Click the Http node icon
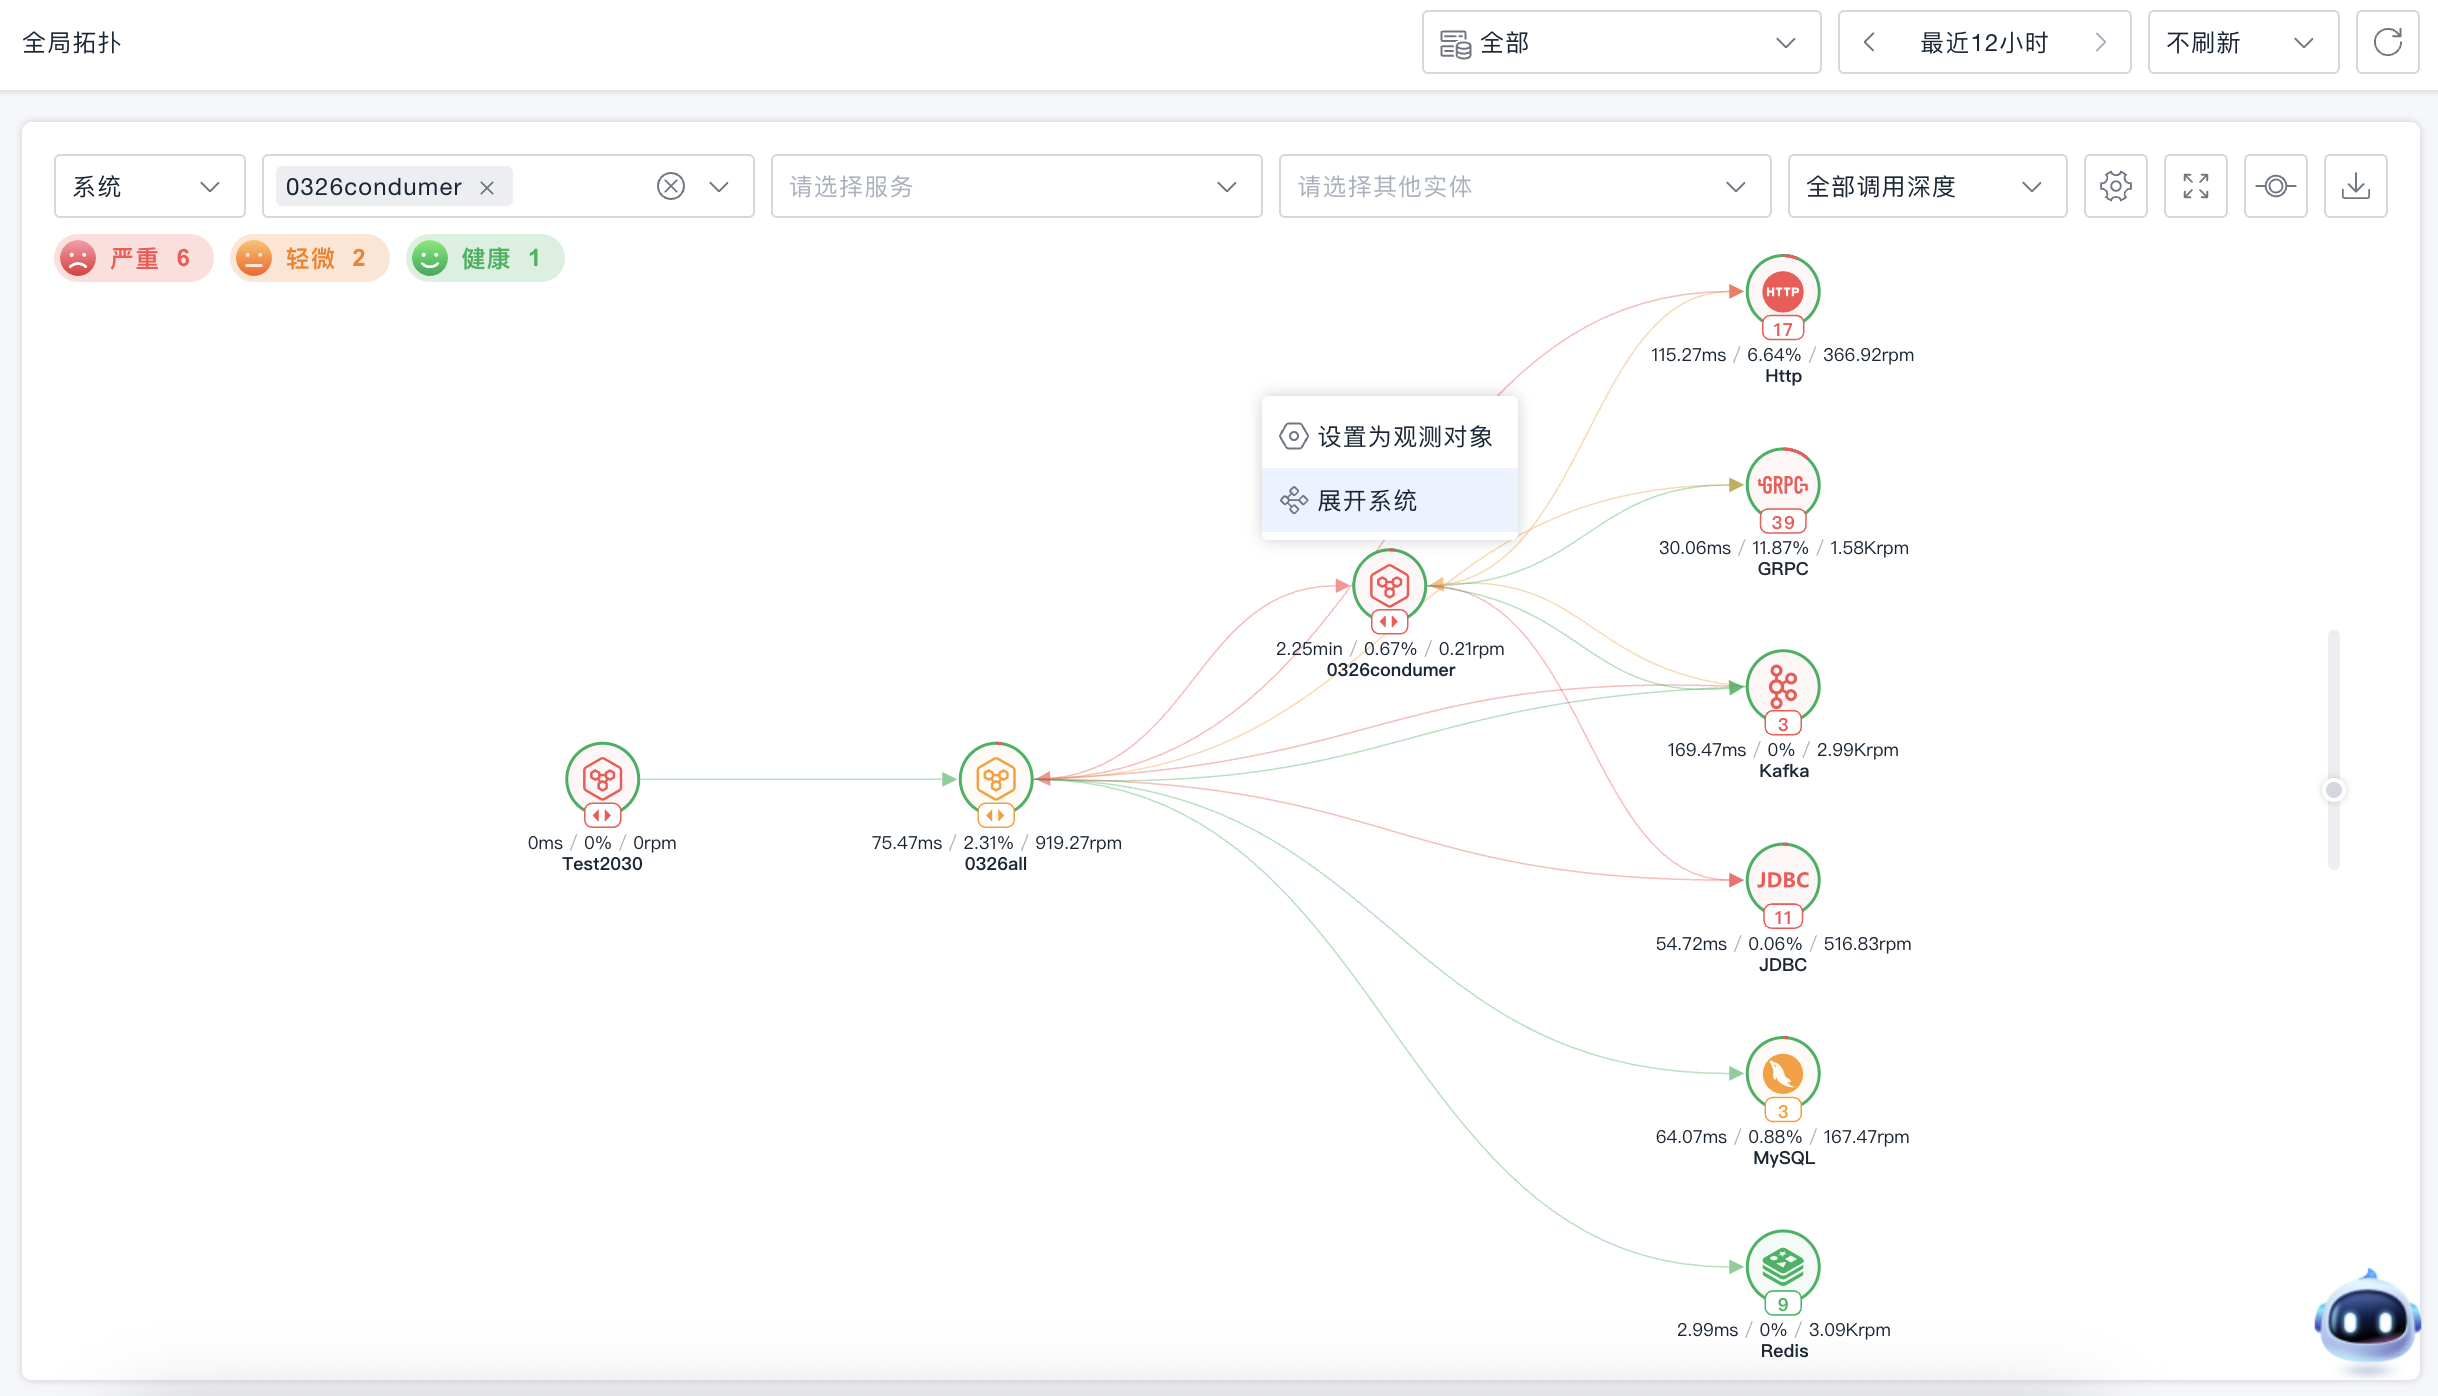2438x1396 pixels. tap(1782, 292)
